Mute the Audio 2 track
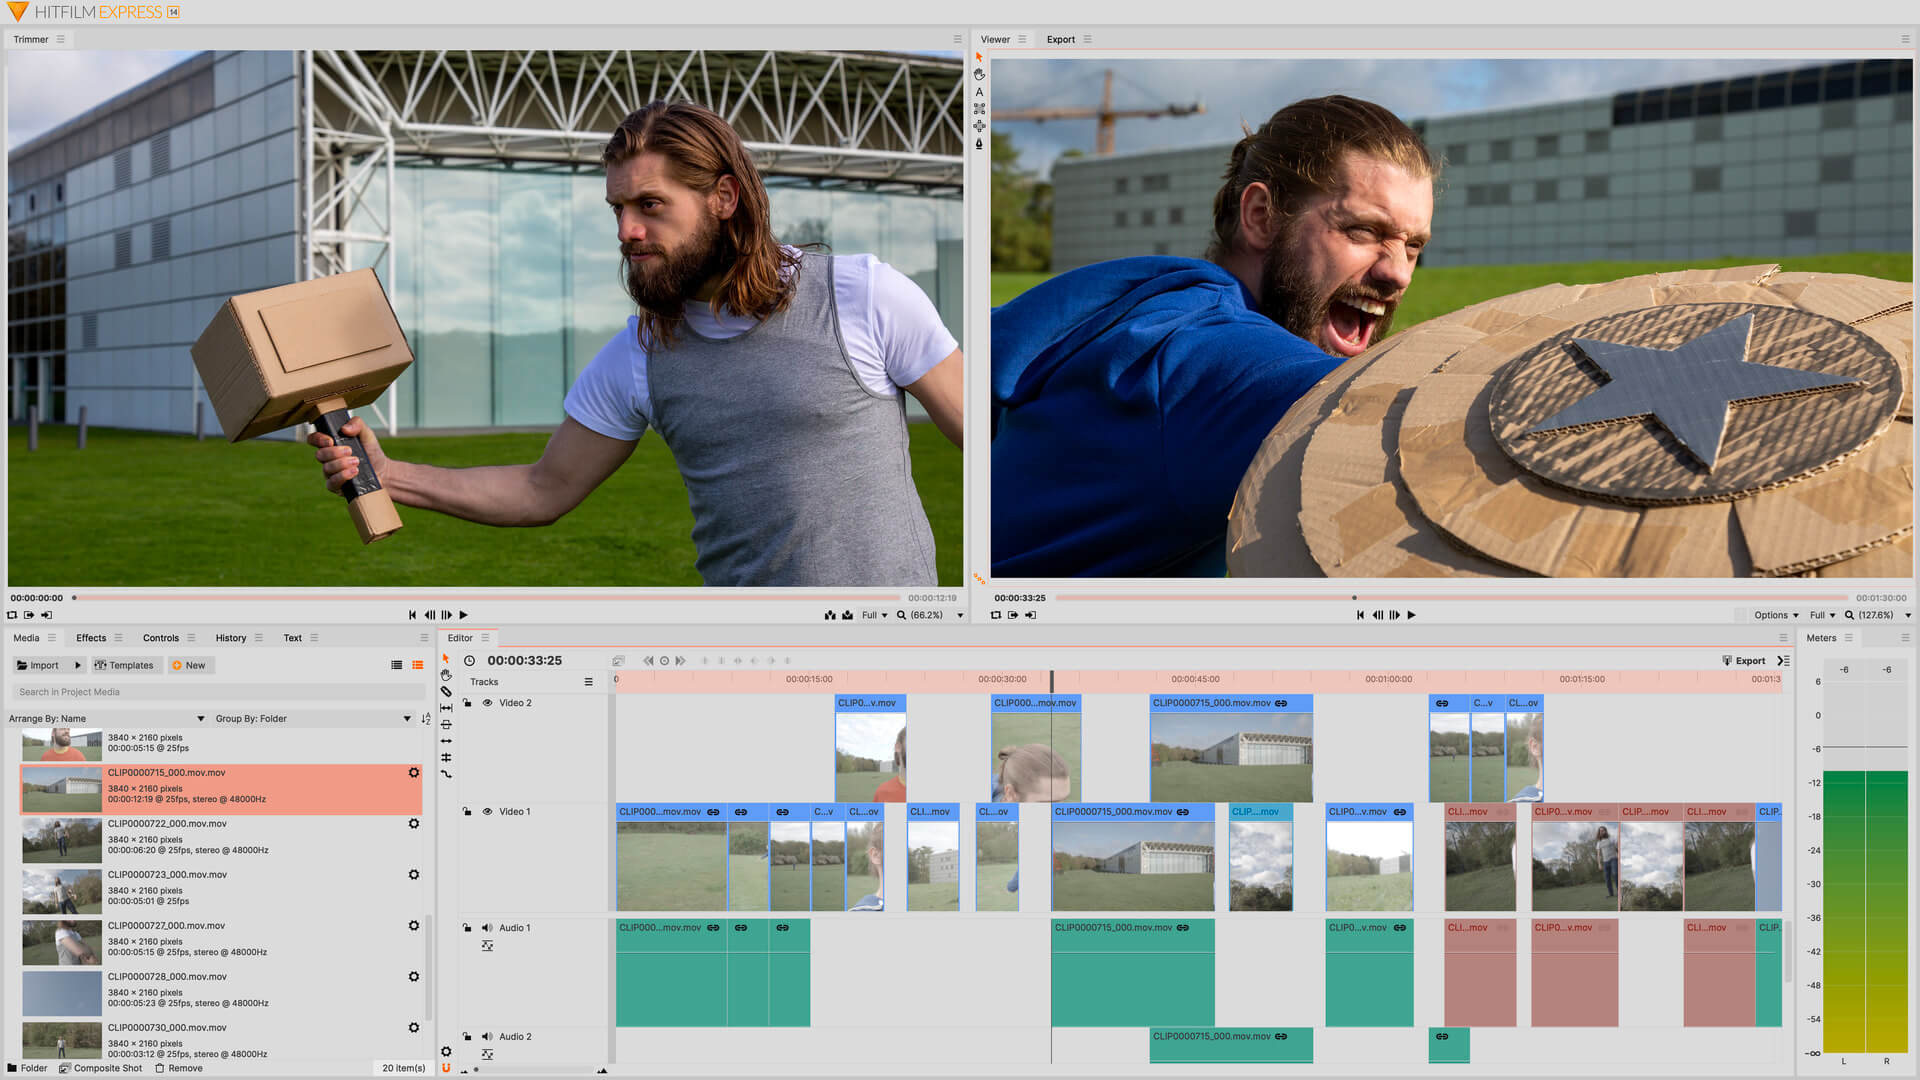The image size is (1920, 1080). (x=488, y=1034)
